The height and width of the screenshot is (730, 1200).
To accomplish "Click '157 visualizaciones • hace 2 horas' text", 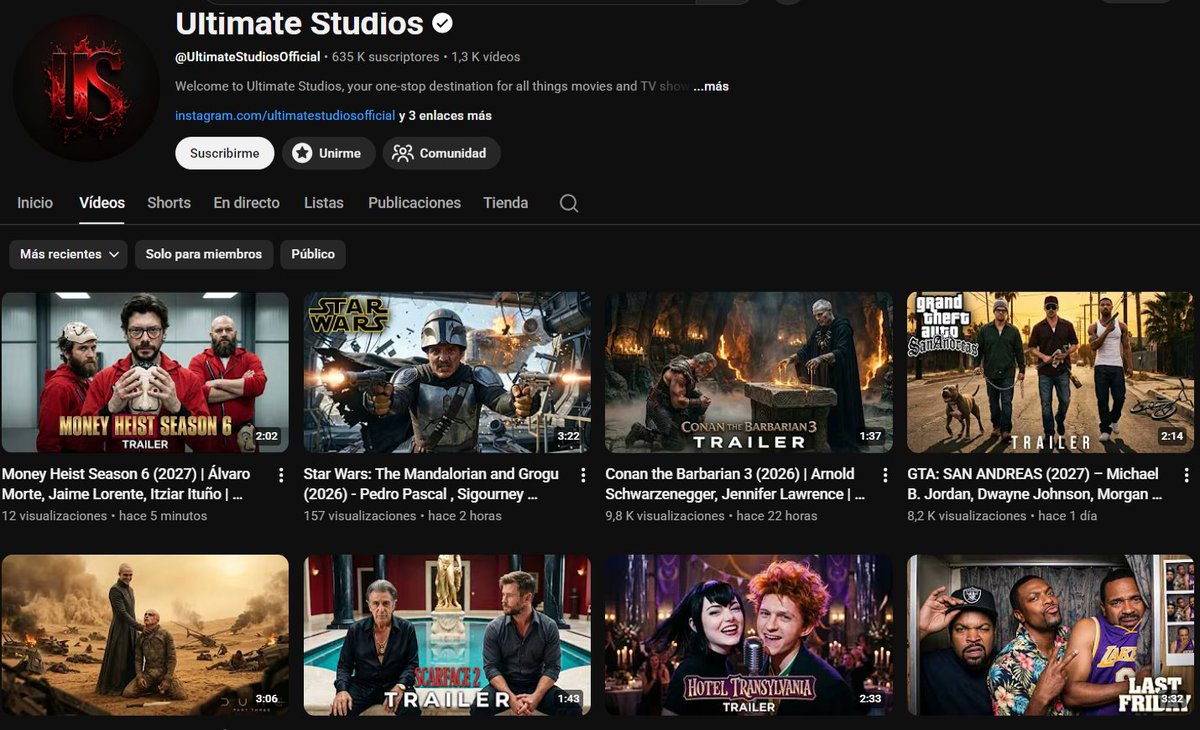I will (403, 516).
